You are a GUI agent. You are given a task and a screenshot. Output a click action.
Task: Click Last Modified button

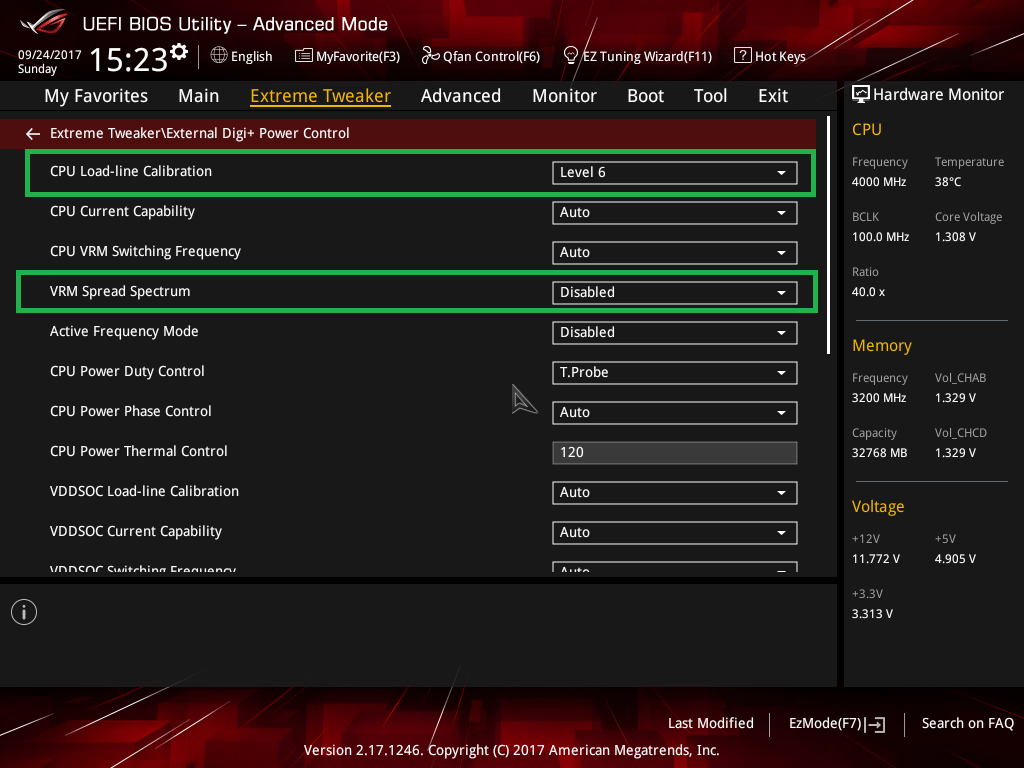(711, 723)
